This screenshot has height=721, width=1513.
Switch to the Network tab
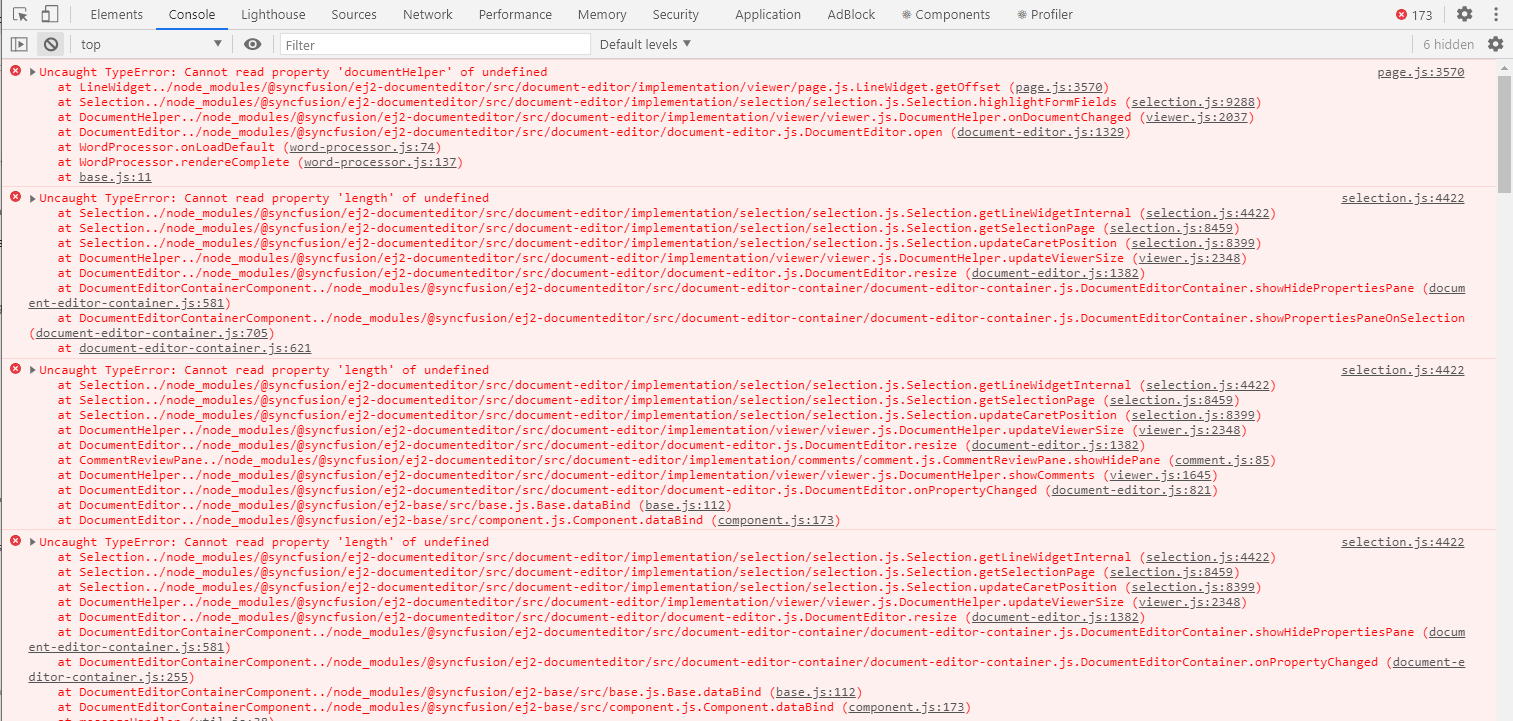tap(427, 14)
